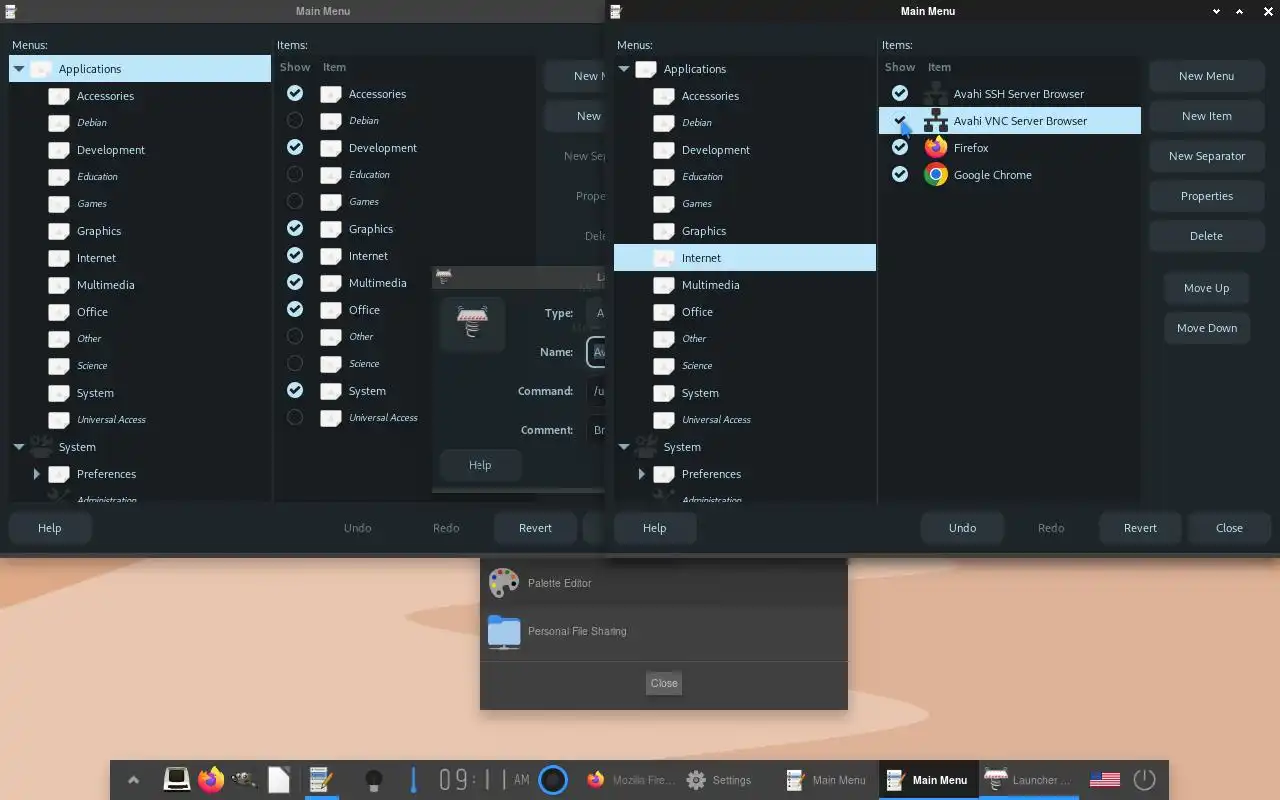Click the Internet folder icon in front window tree
1280x800 pixels.
(664, 258)
